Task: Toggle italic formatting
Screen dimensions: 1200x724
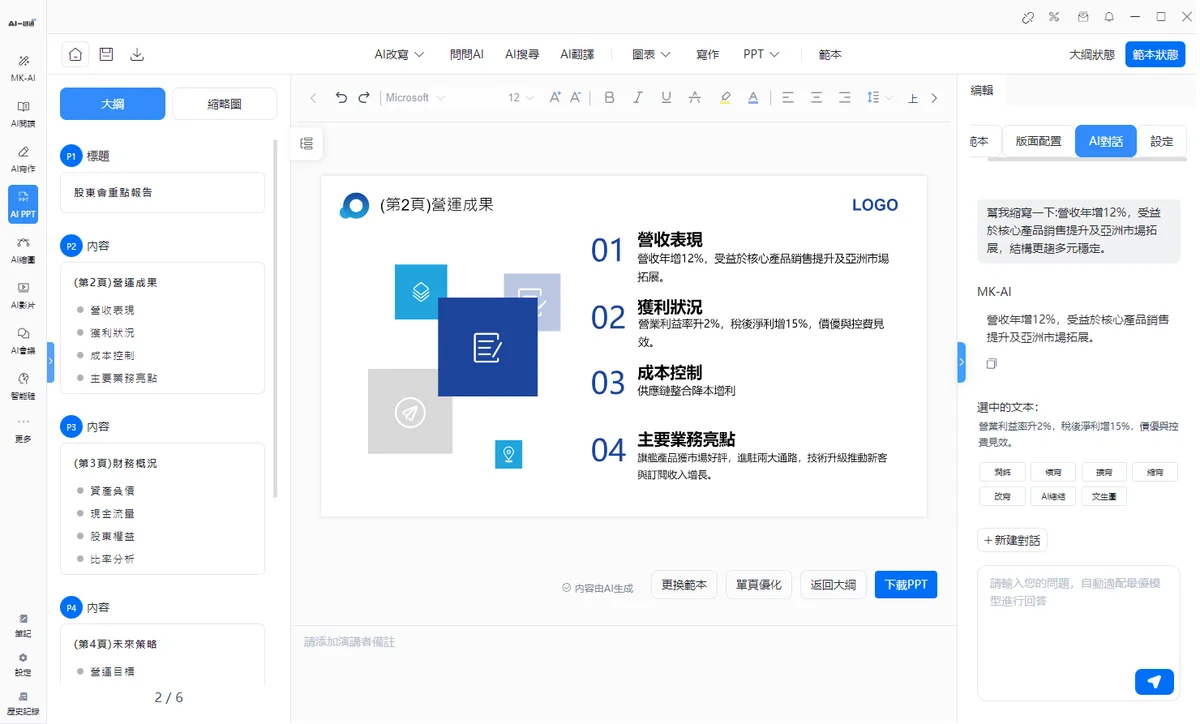Action: [638, 98]
